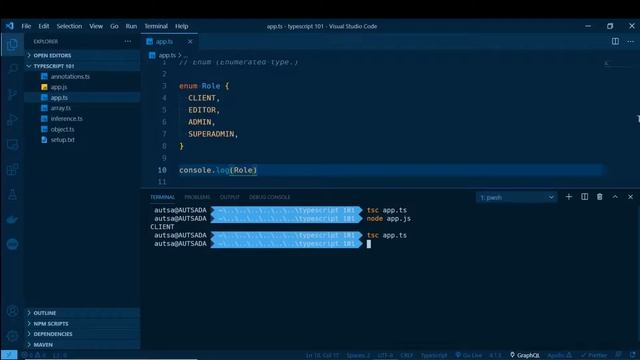Viewport: 640px width, 360px height.
Task: Open the Help menu
Action: (182, 26)
